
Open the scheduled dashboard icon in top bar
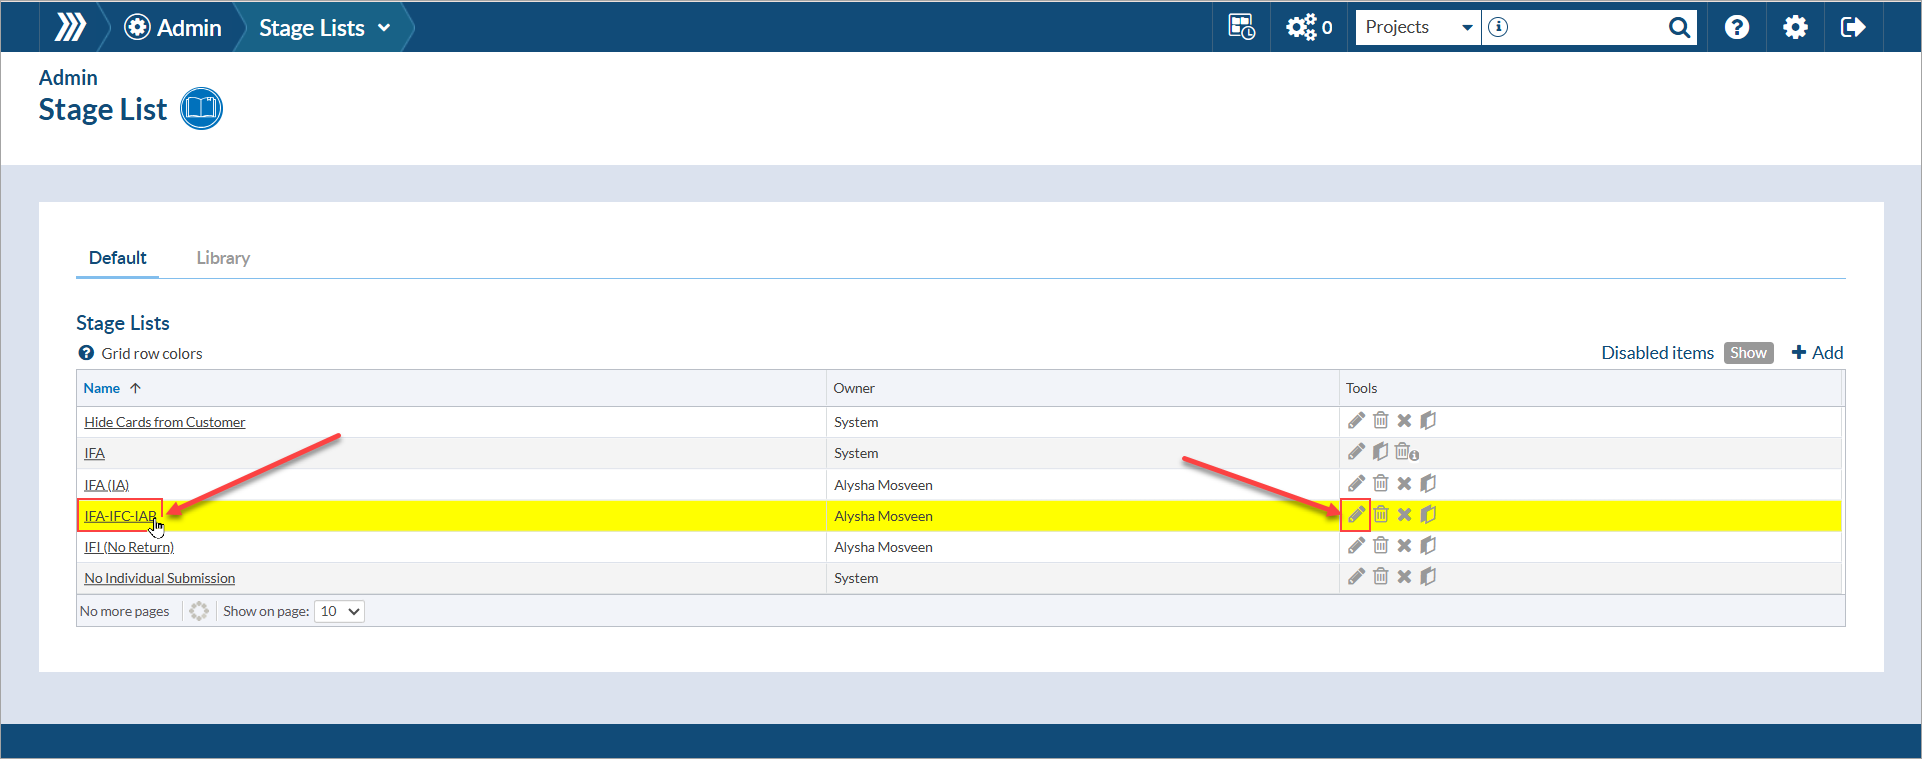(1242, 27)
